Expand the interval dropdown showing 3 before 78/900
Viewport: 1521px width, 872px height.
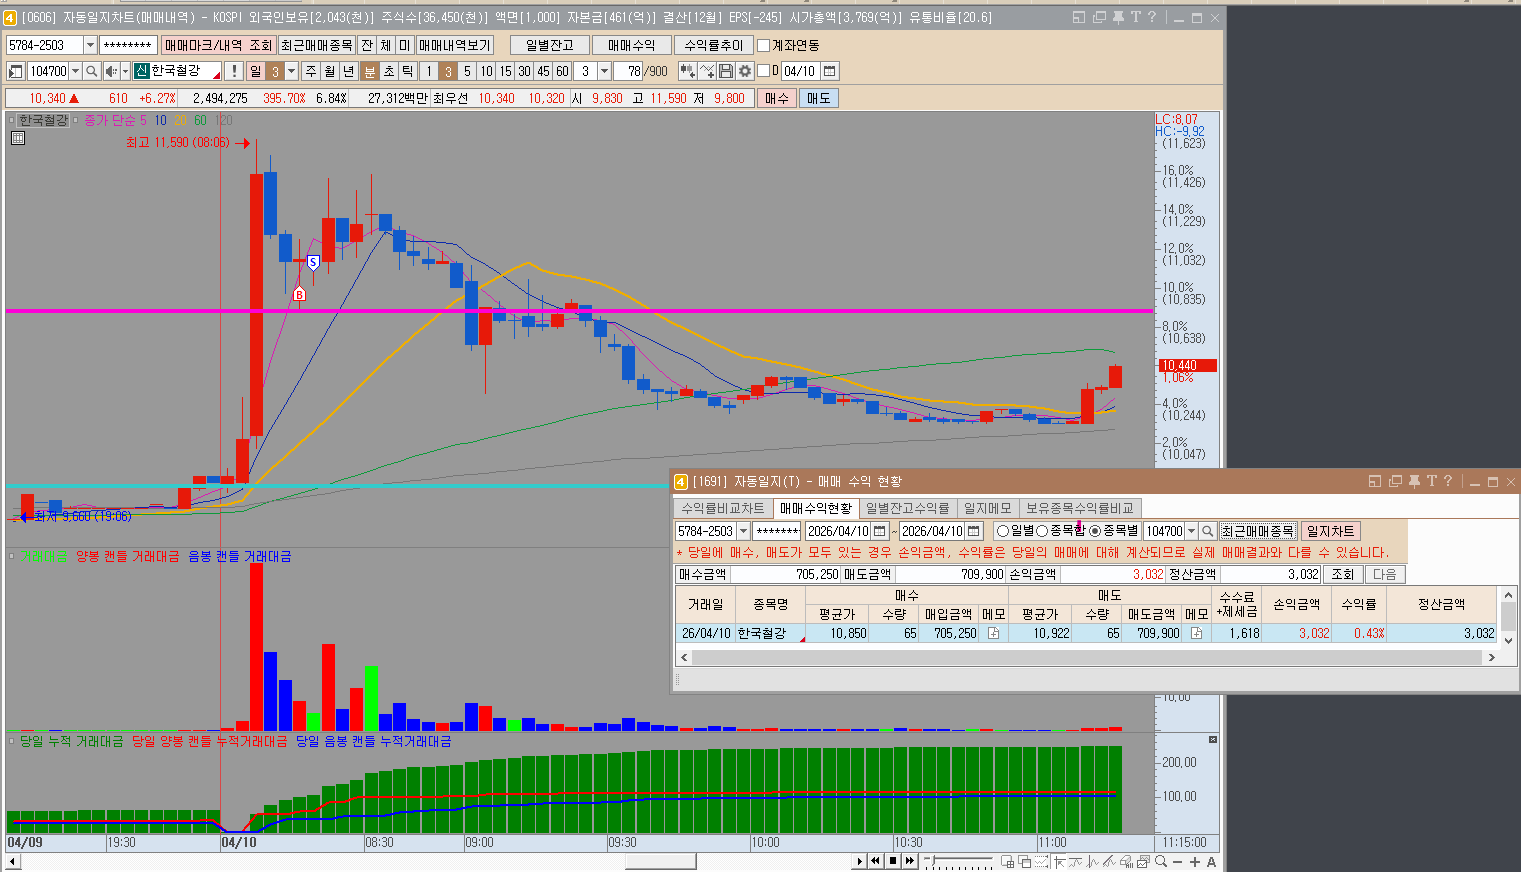(604, 71)
